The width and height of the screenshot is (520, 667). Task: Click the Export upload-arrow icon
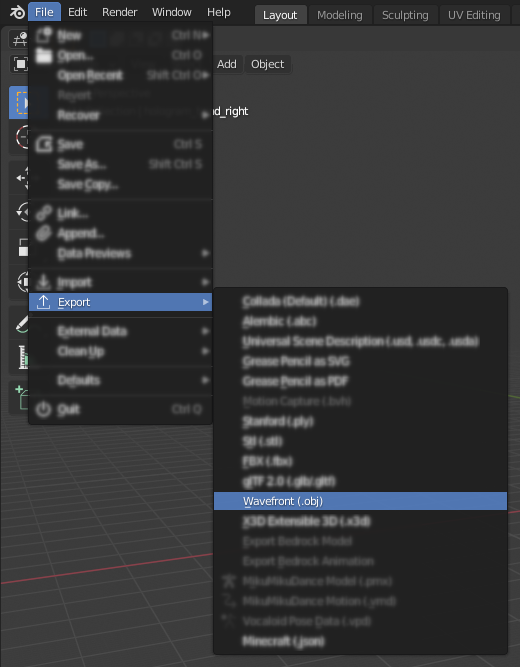43,302
